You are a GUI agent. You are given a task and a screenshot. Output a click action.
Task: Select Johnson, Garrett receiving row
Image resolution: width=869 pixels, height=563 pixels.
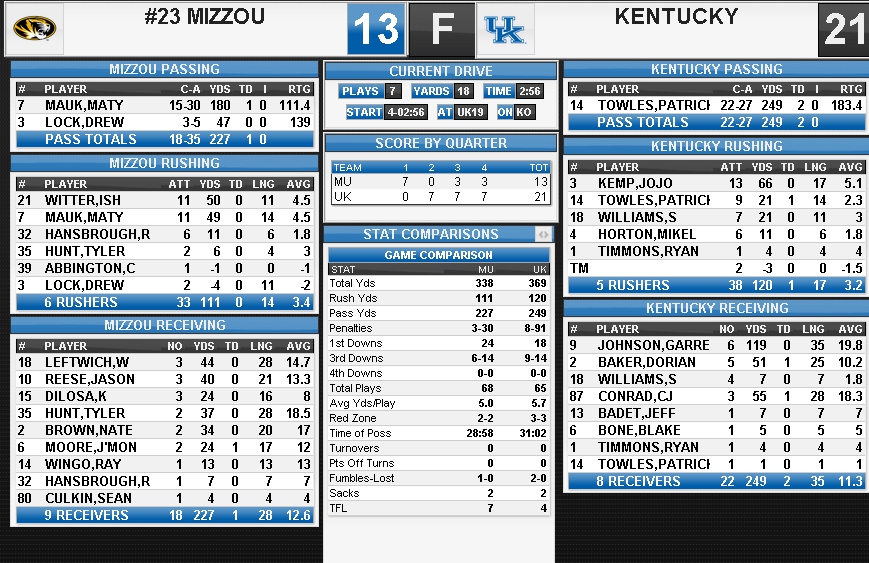tap(715, 345)
